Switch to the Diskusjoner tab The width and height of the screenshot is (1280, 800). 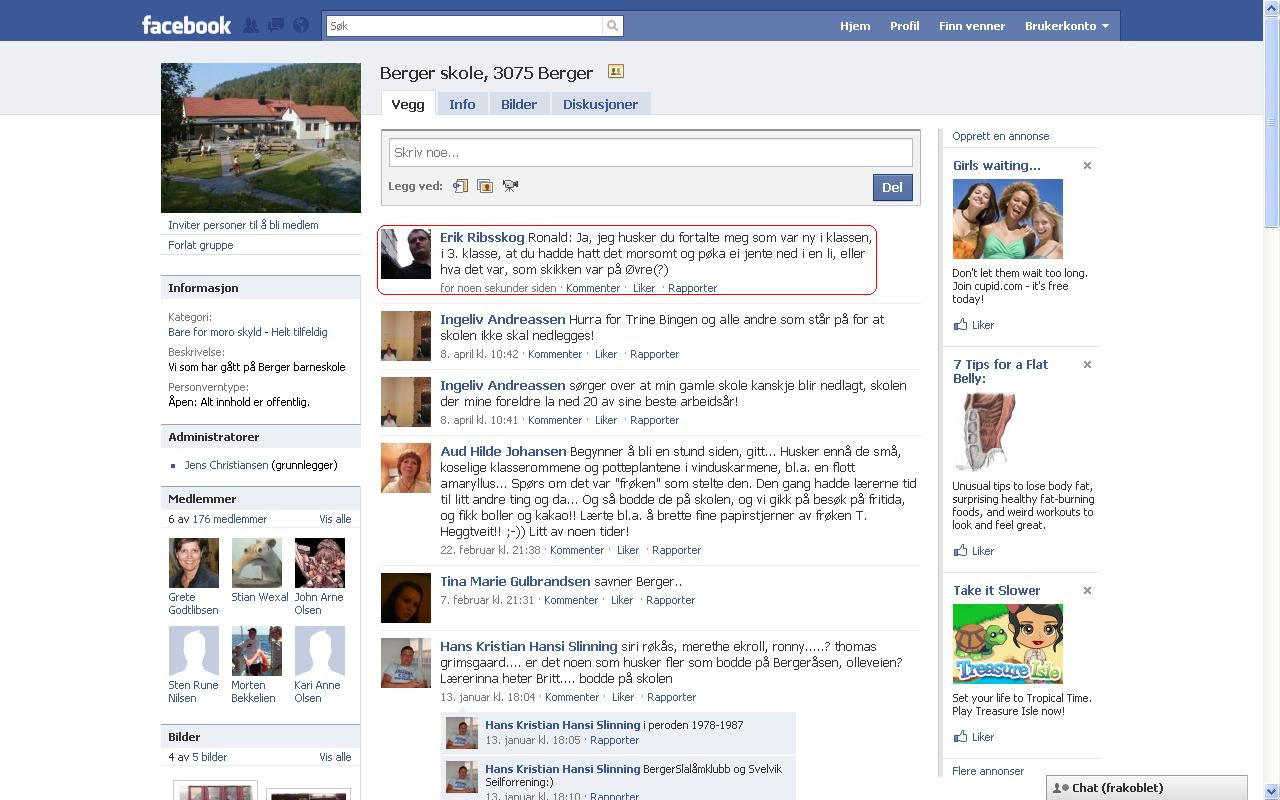click(600, 104)
